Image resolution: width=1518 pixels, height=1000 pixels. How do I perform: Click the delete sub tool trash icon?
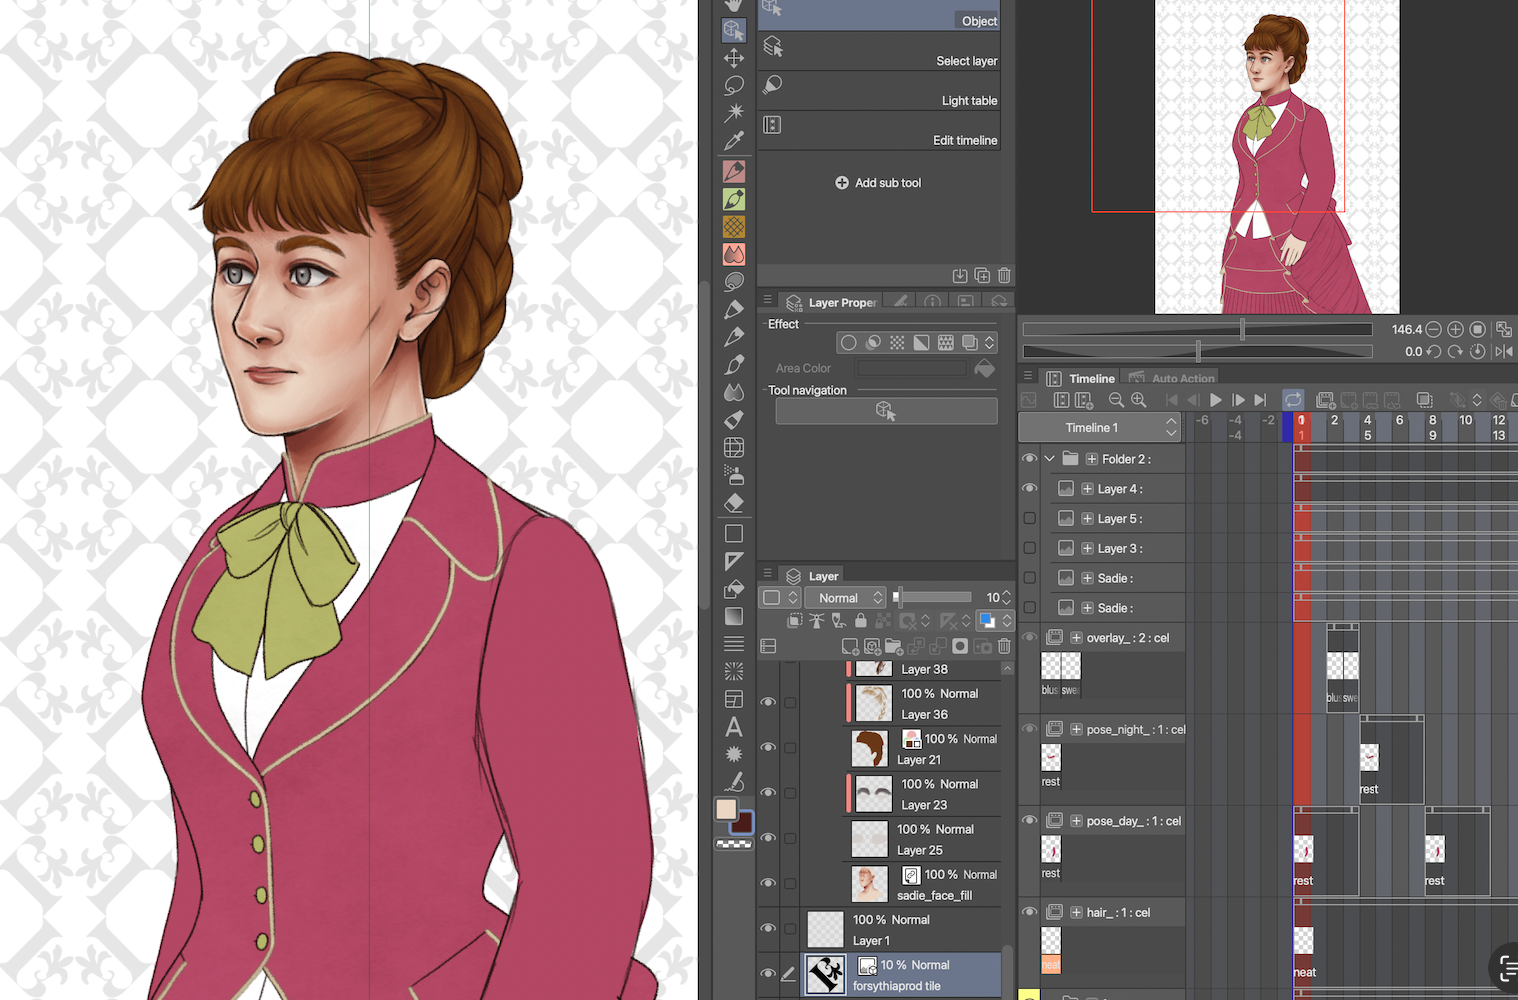tap(1004, 275)
